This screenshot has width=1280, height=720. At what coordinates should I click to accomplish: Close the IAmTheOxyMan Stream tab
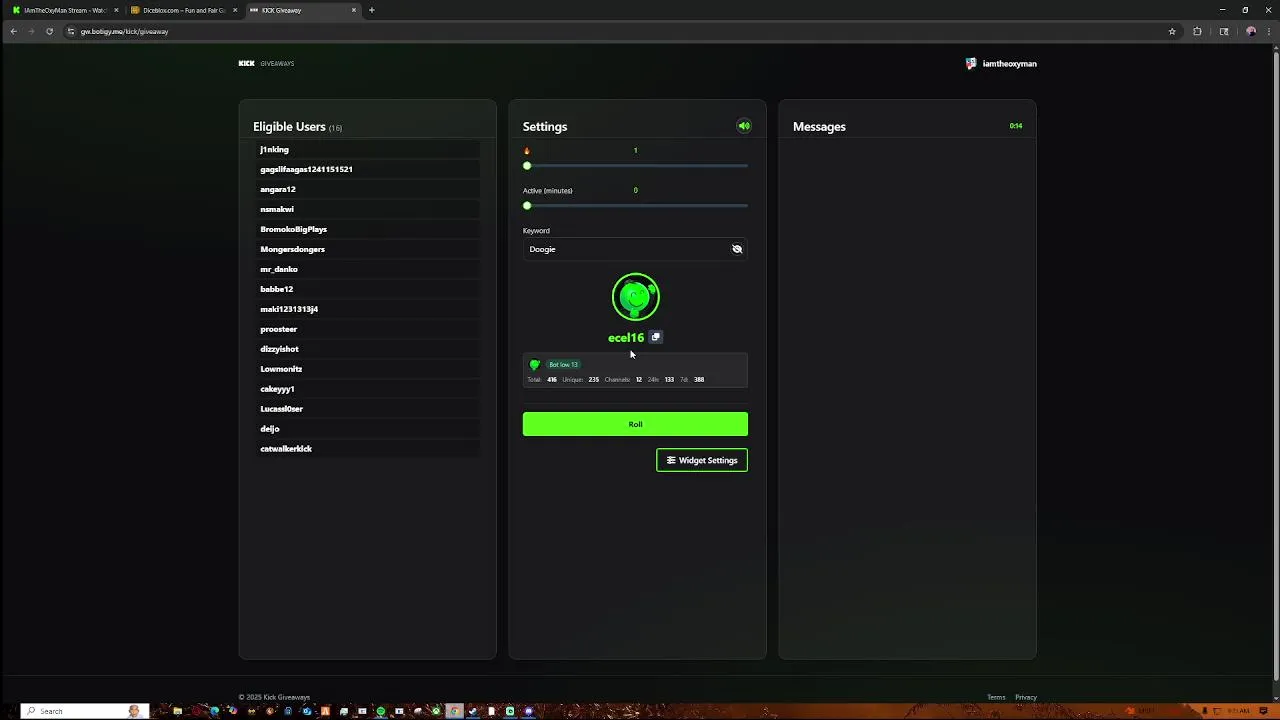pos(116,10)
